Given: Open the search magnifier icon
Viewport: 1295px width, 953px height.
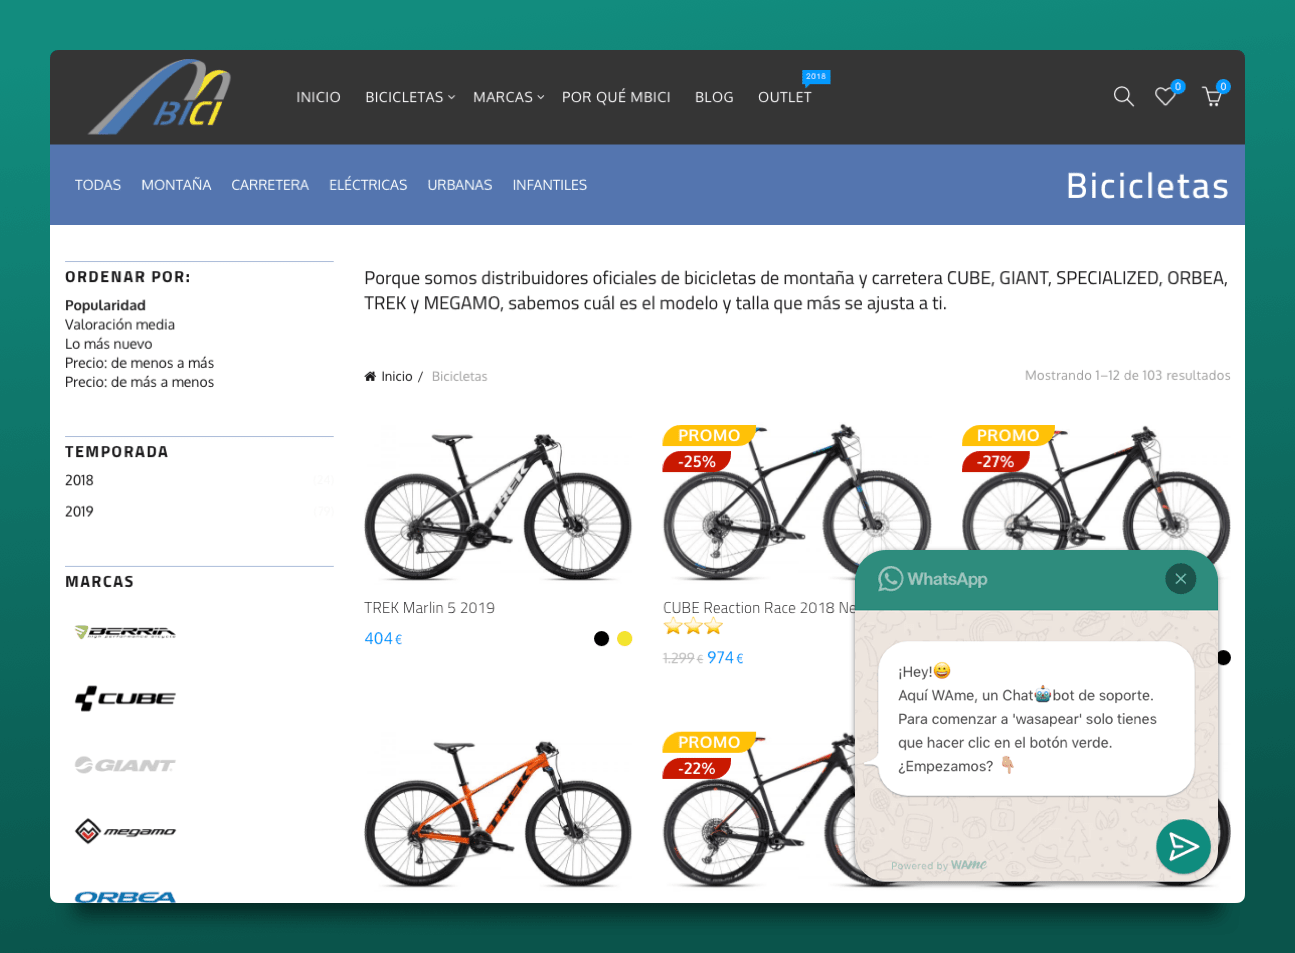Looking at the screenshot, I should (1123, 97).
